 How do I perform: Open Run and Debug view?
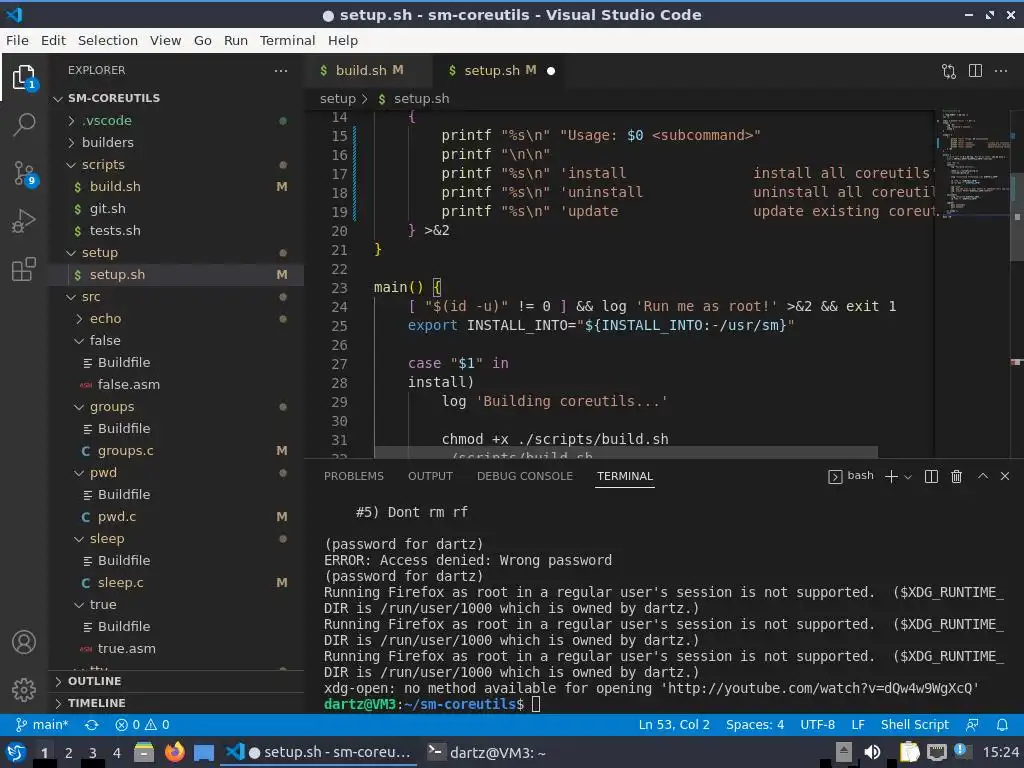(x=24, y=221)
